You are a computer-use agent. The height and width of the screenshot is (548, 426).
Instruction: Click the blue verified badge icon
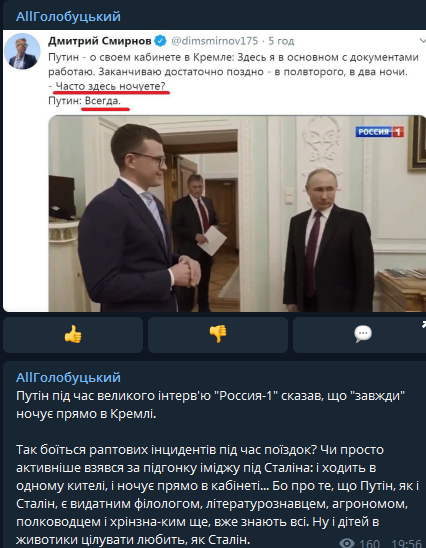160,41
